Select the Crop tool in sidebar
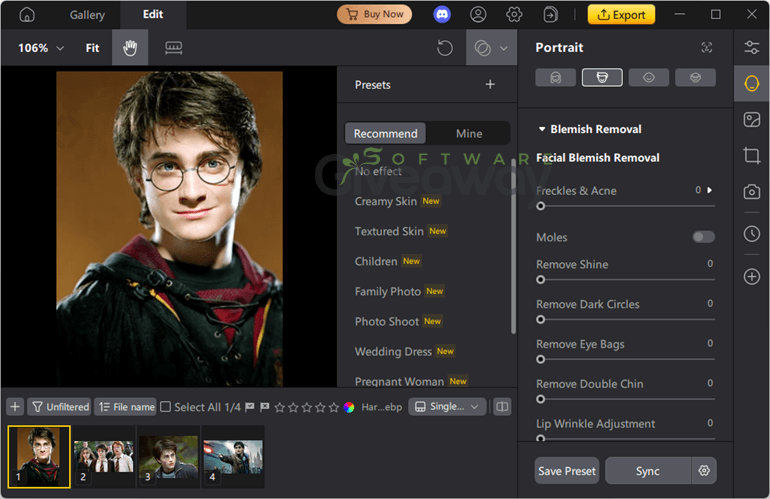The image size is (770, 499). [x=751, y=156]
